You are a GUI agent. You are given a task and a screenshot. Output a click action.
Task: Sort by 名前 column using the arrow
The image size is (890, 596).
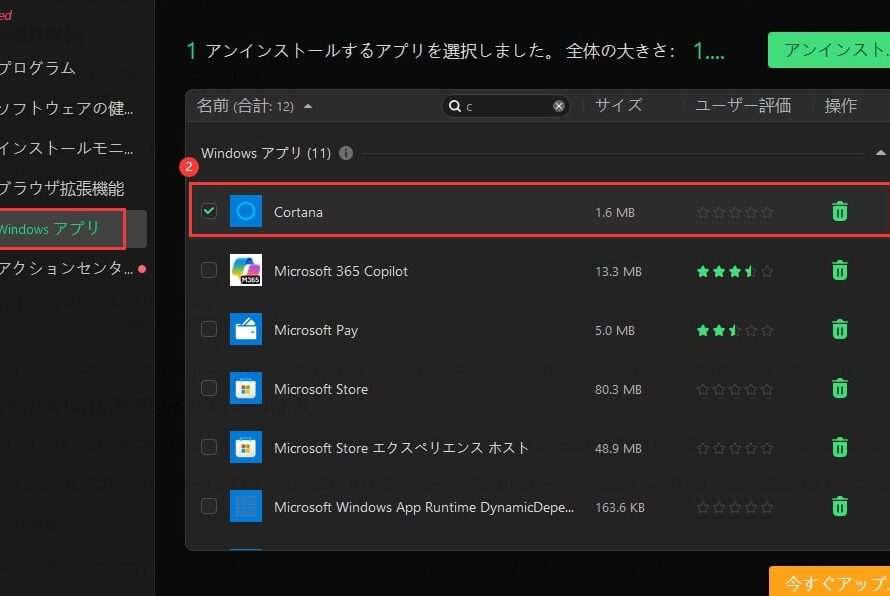(x=308, y=106)
